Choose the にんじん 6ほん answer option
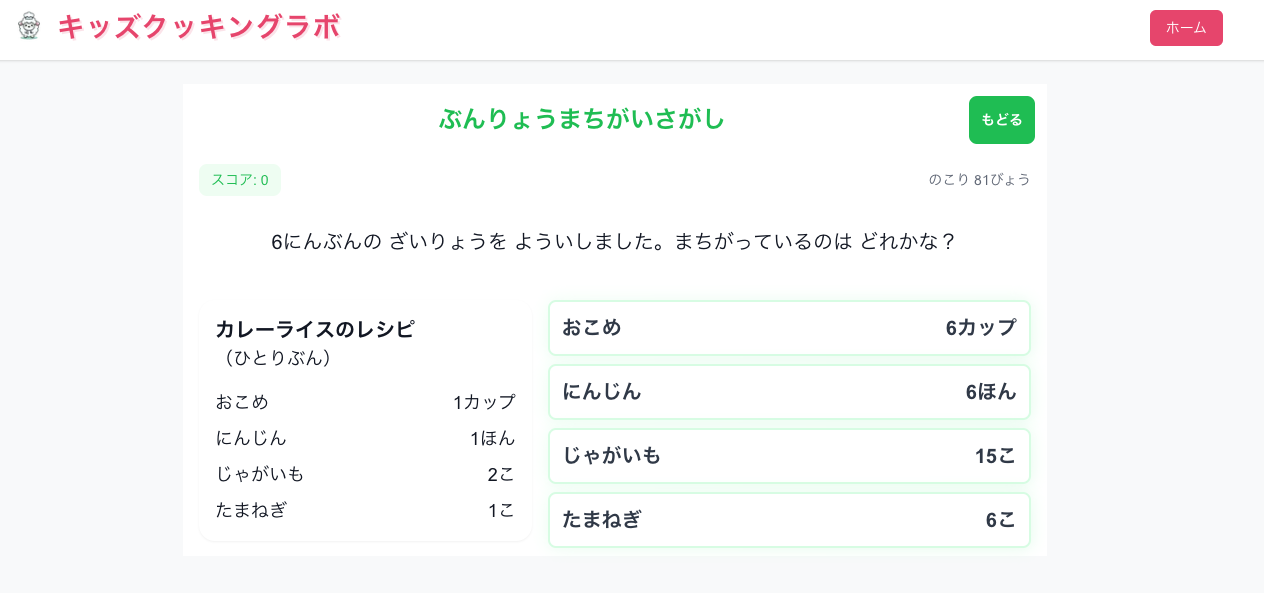This screenshot has width=1264, height=593. pyautogui.click(x=789, y=392)
